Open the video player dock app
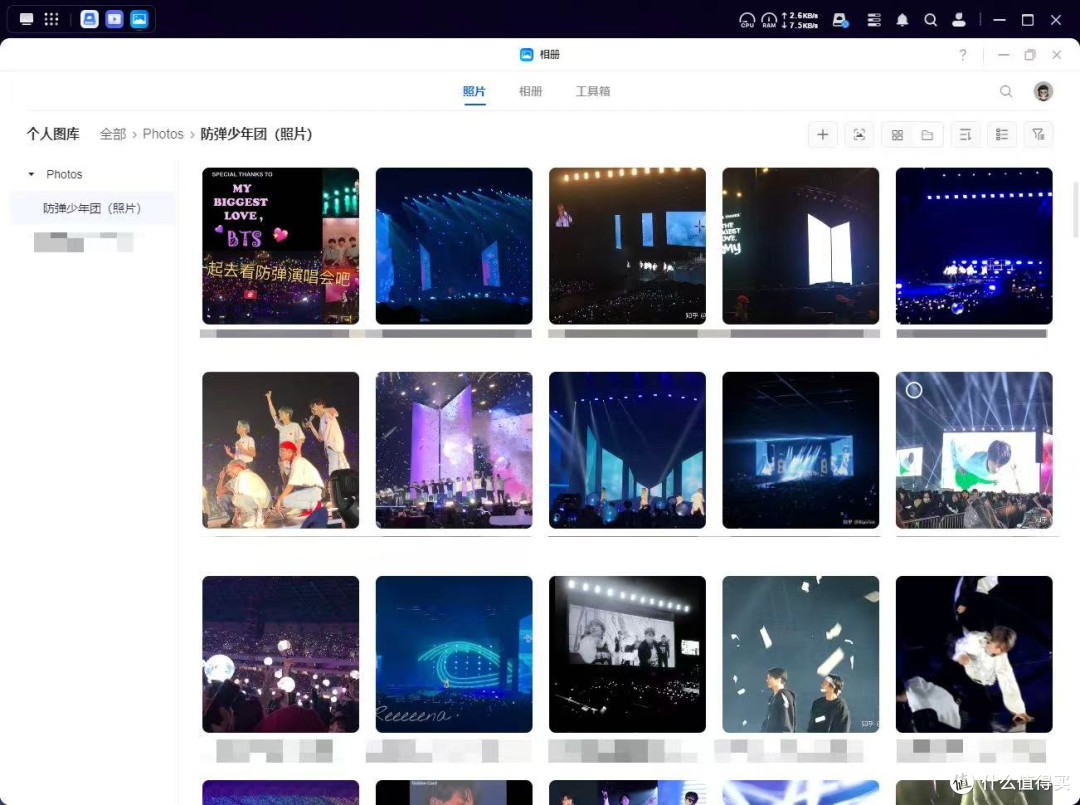This screenshot has height=805, width=1080. pyautogui.click(x=114, y=19)
